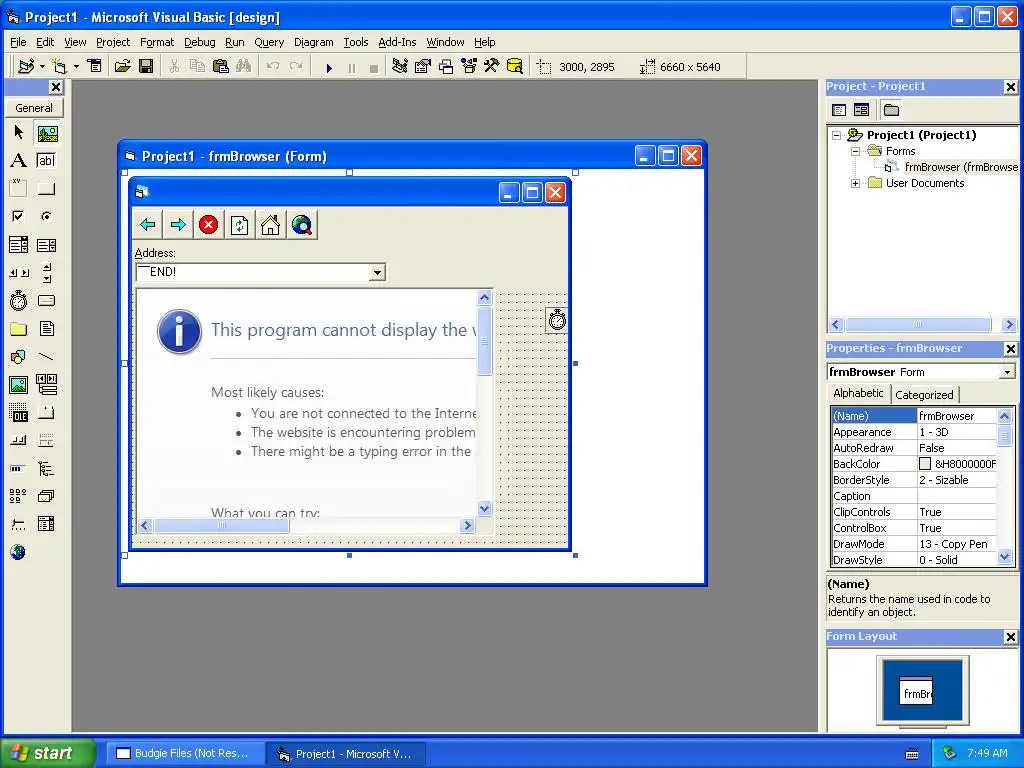The image size is (1024, 768).
Task: Click Project1 - Microsoft V... taskbar button
Action: pos(346,754)
